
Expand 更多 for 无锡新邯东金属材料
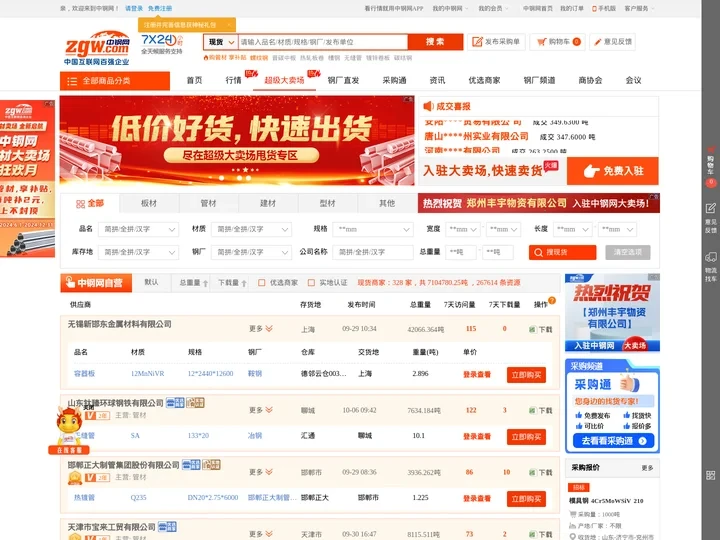coord(260,329)
